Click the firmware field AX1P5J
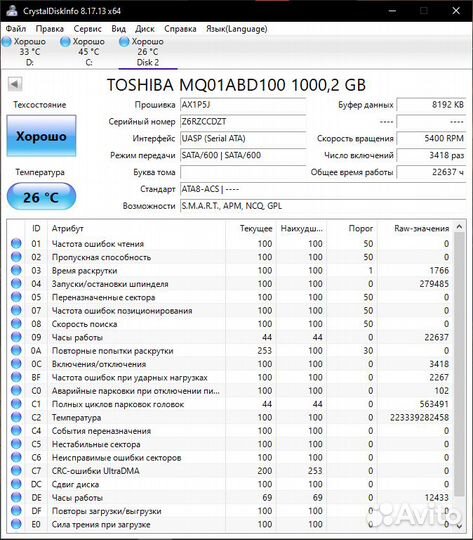 point(243,105)
